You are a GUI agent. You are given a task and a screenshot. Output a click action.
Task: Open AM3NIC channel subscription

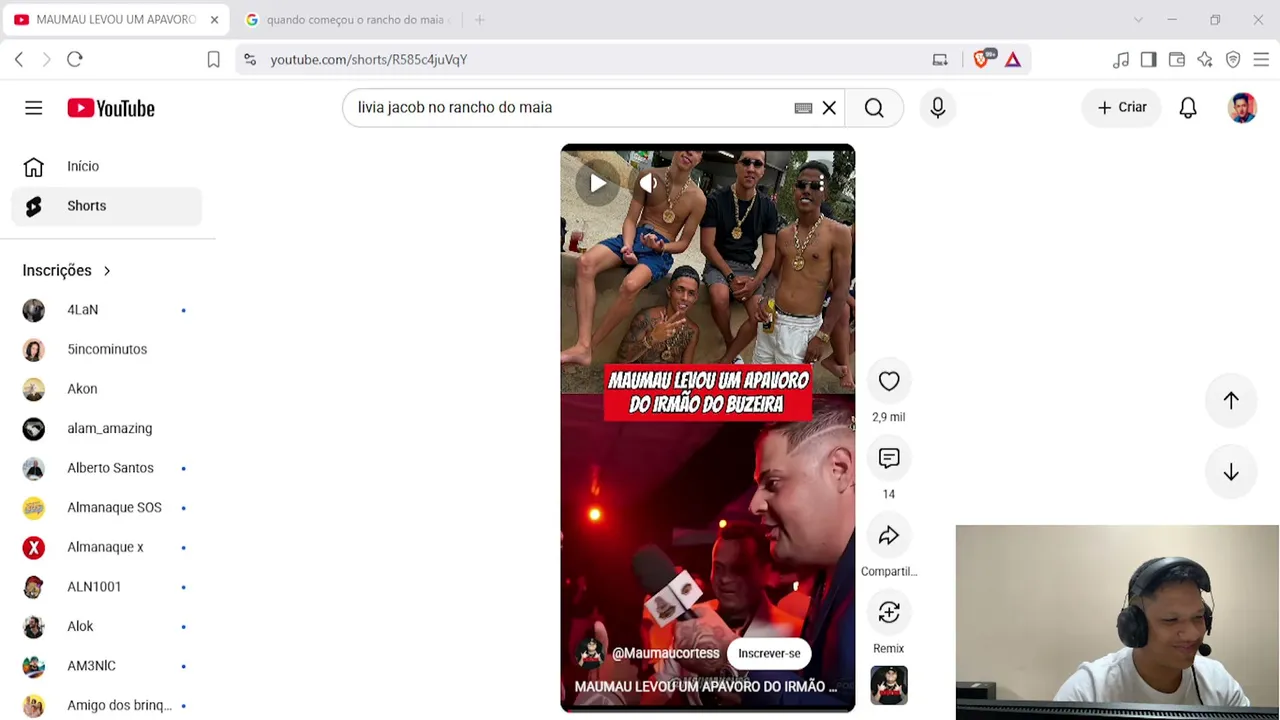pyautogui.click(x=107, y=666)
